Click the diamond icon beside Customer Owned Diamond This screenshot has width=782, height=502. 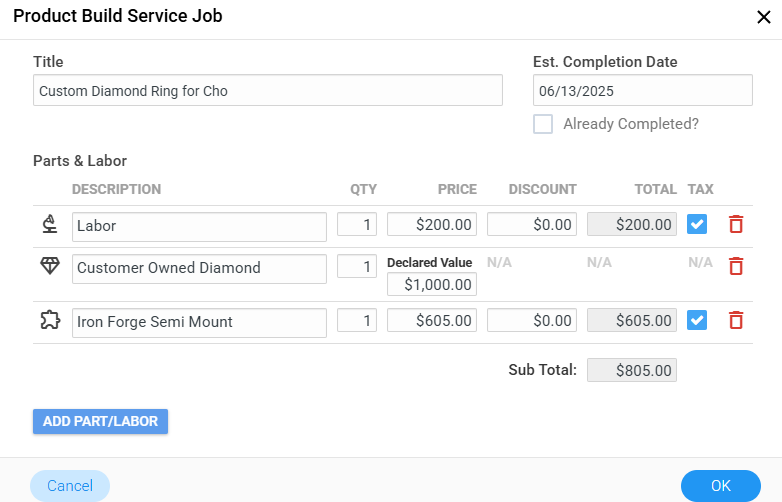(x=49, y=266)
